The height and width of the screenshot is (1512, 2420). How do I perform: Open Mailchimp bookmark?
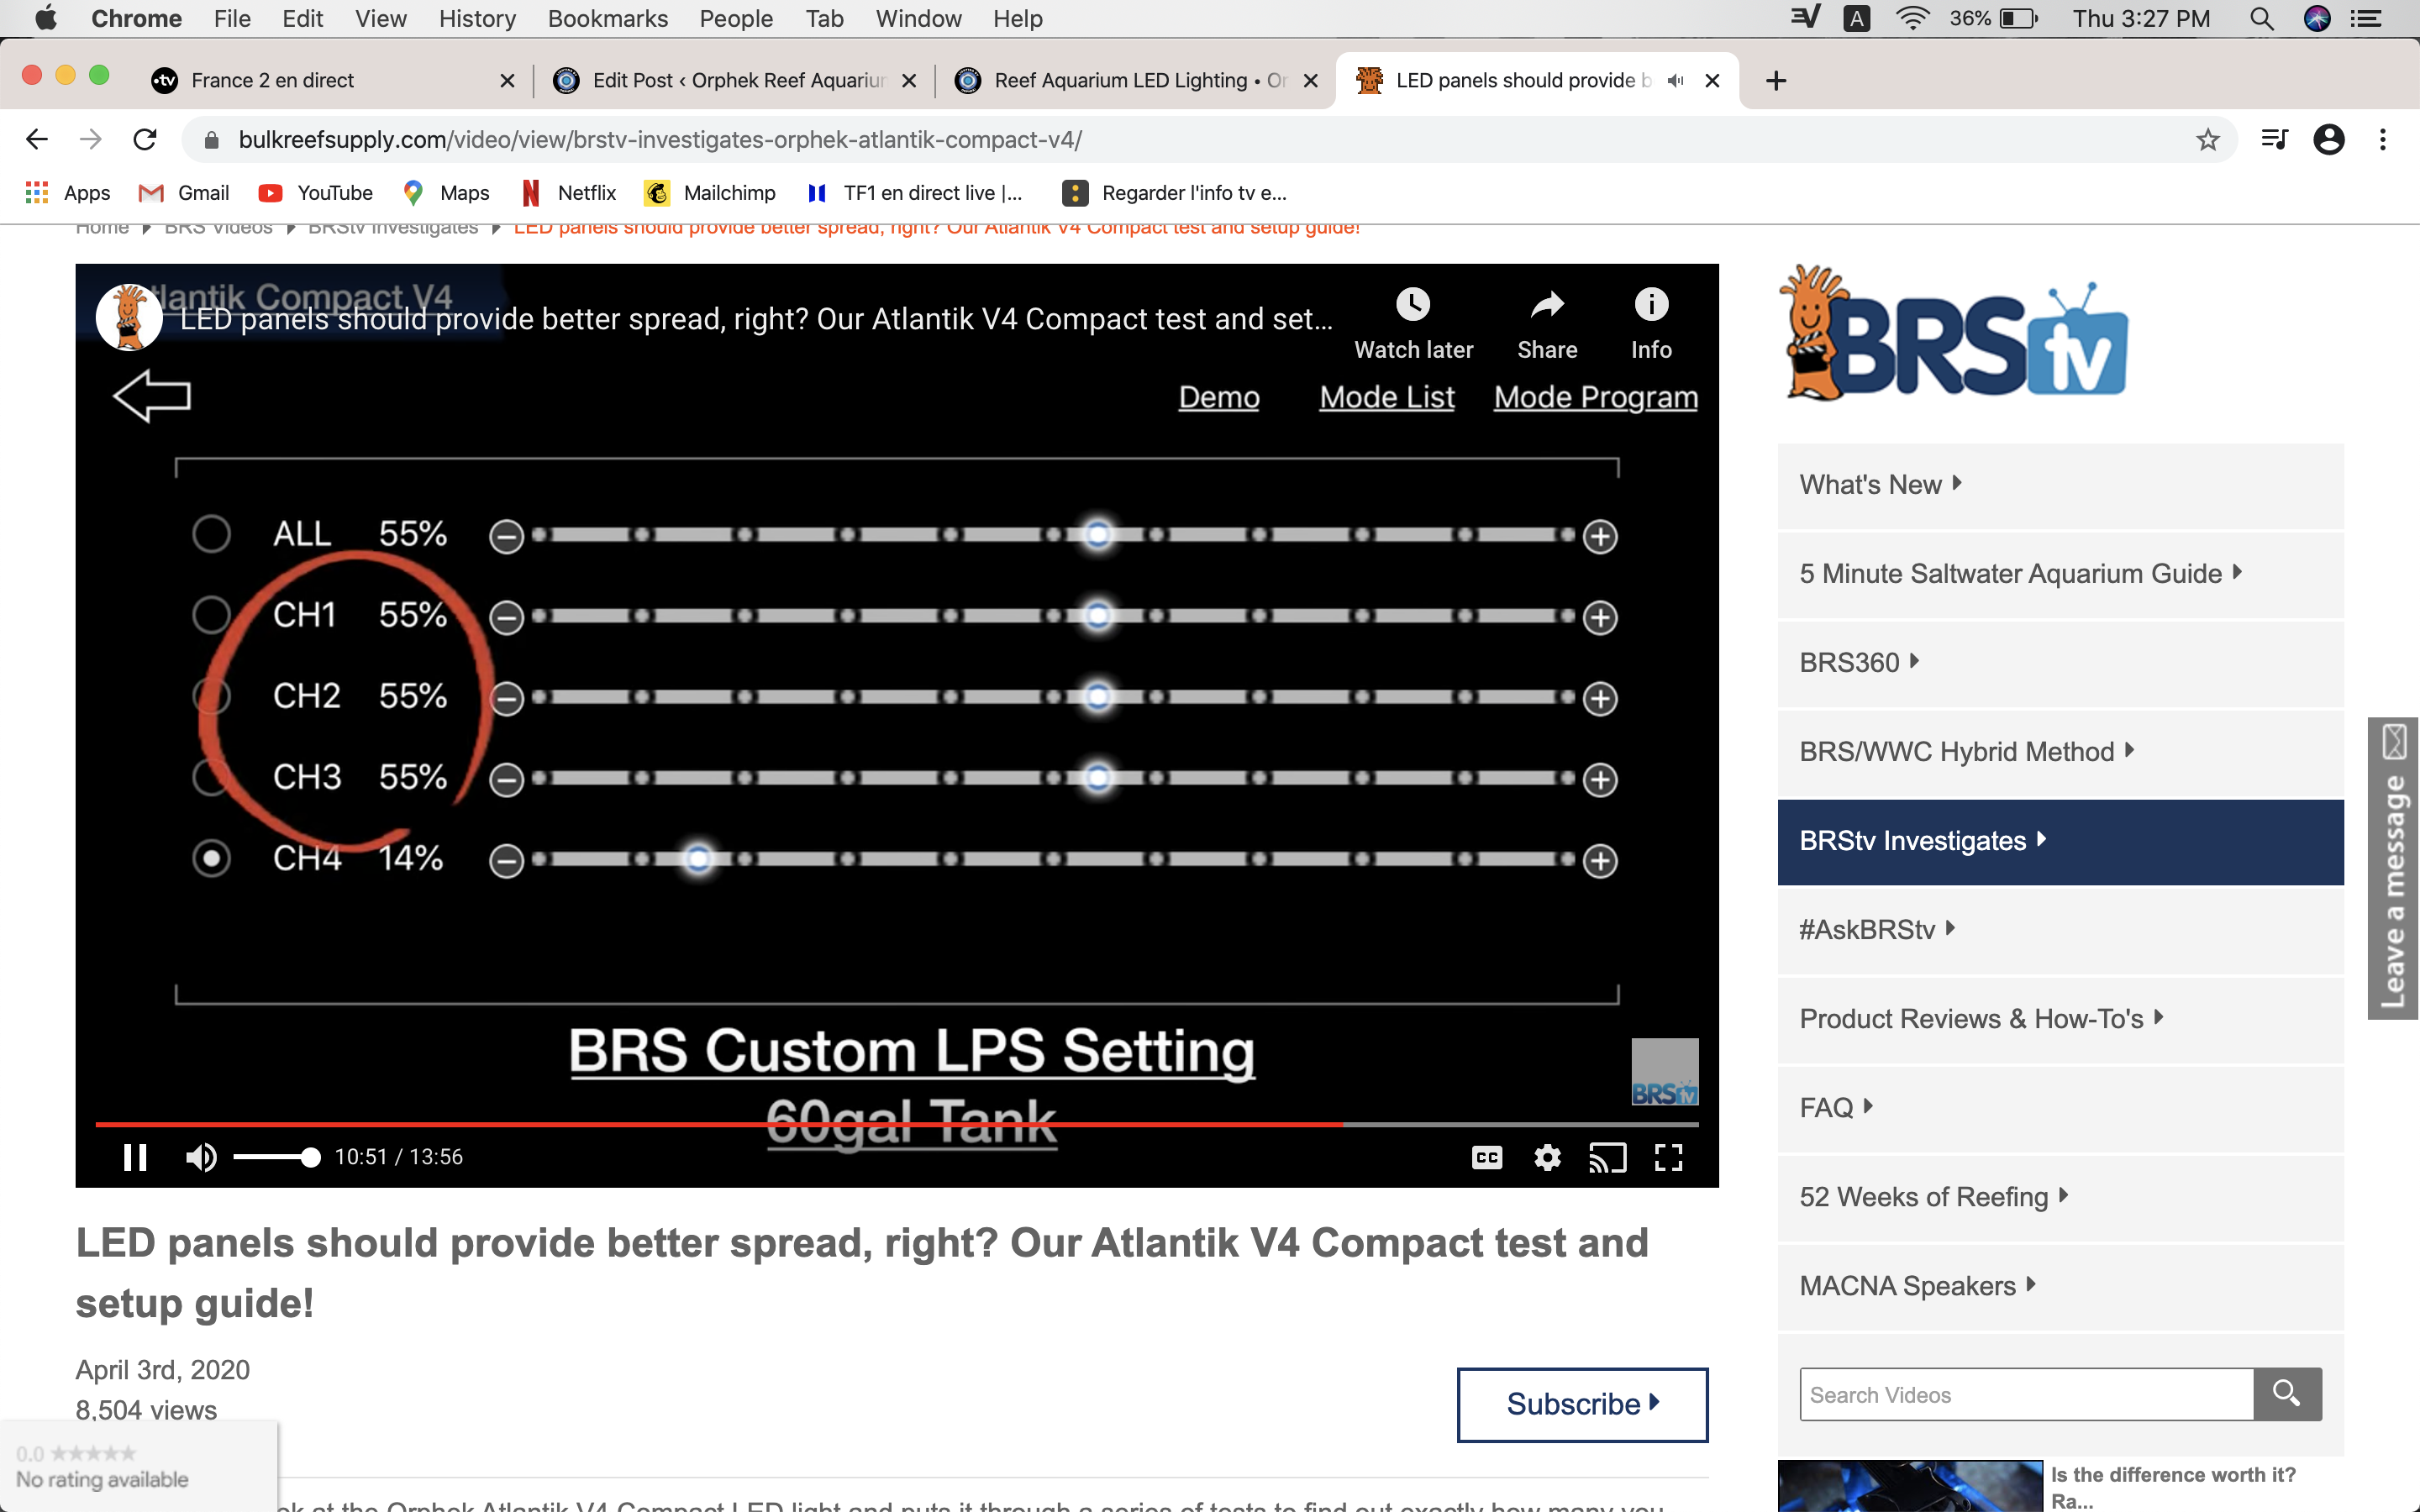point(710,193)
